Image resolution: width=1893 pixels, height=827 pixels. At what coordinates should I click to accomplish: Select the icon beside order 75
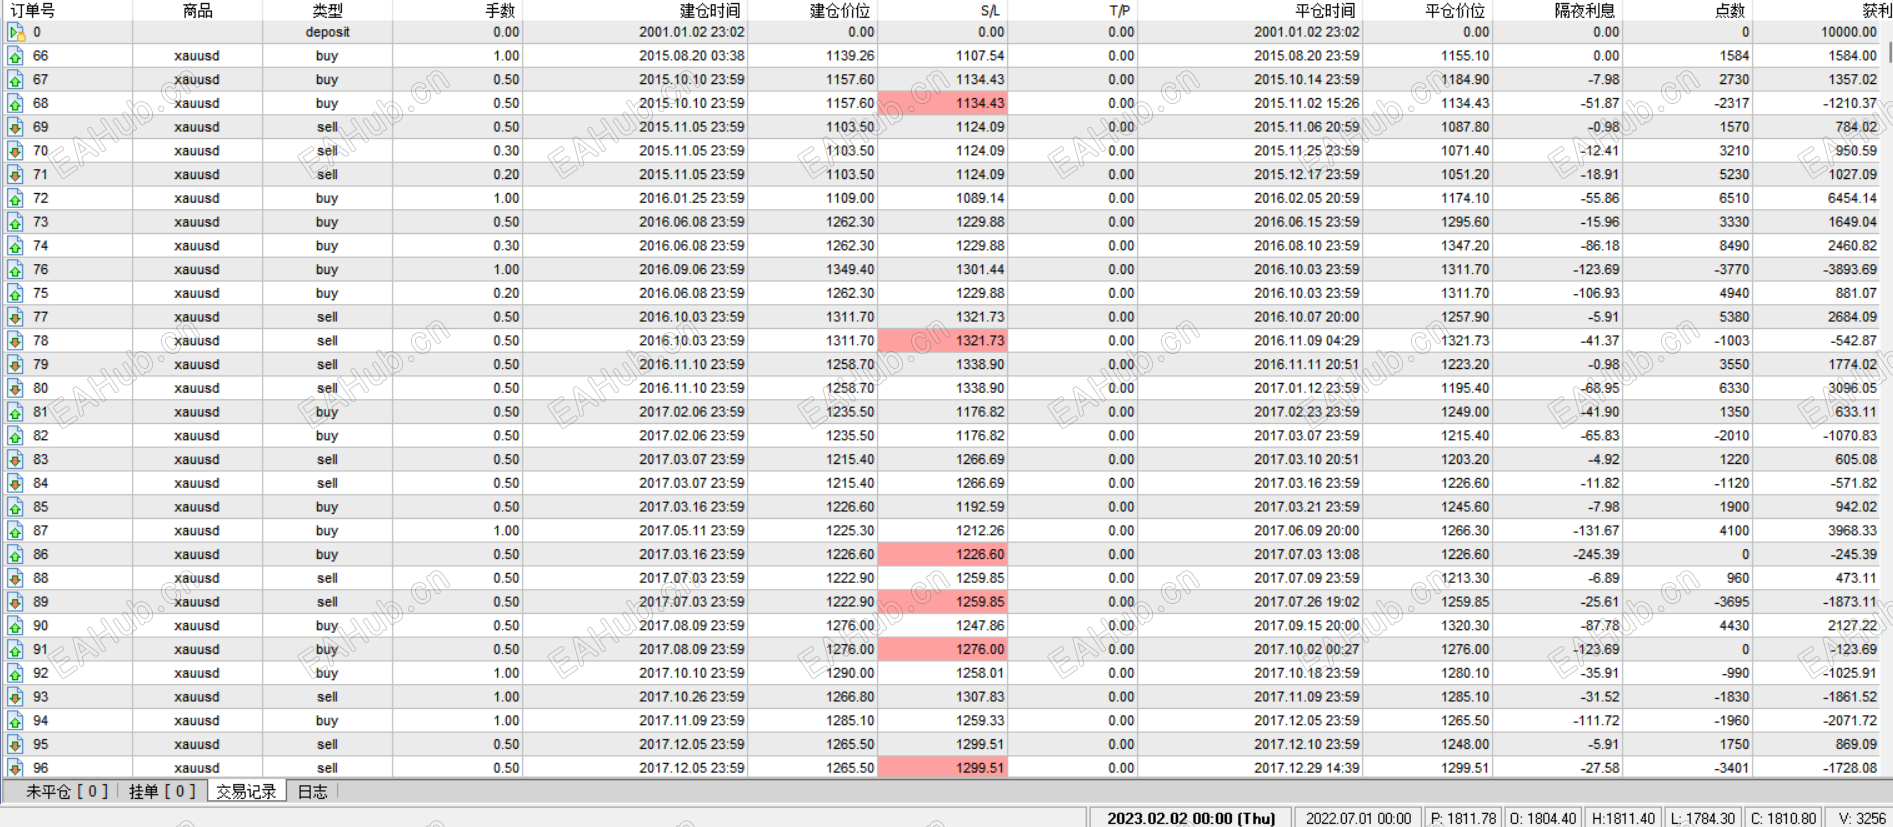[x=15, y=294]
